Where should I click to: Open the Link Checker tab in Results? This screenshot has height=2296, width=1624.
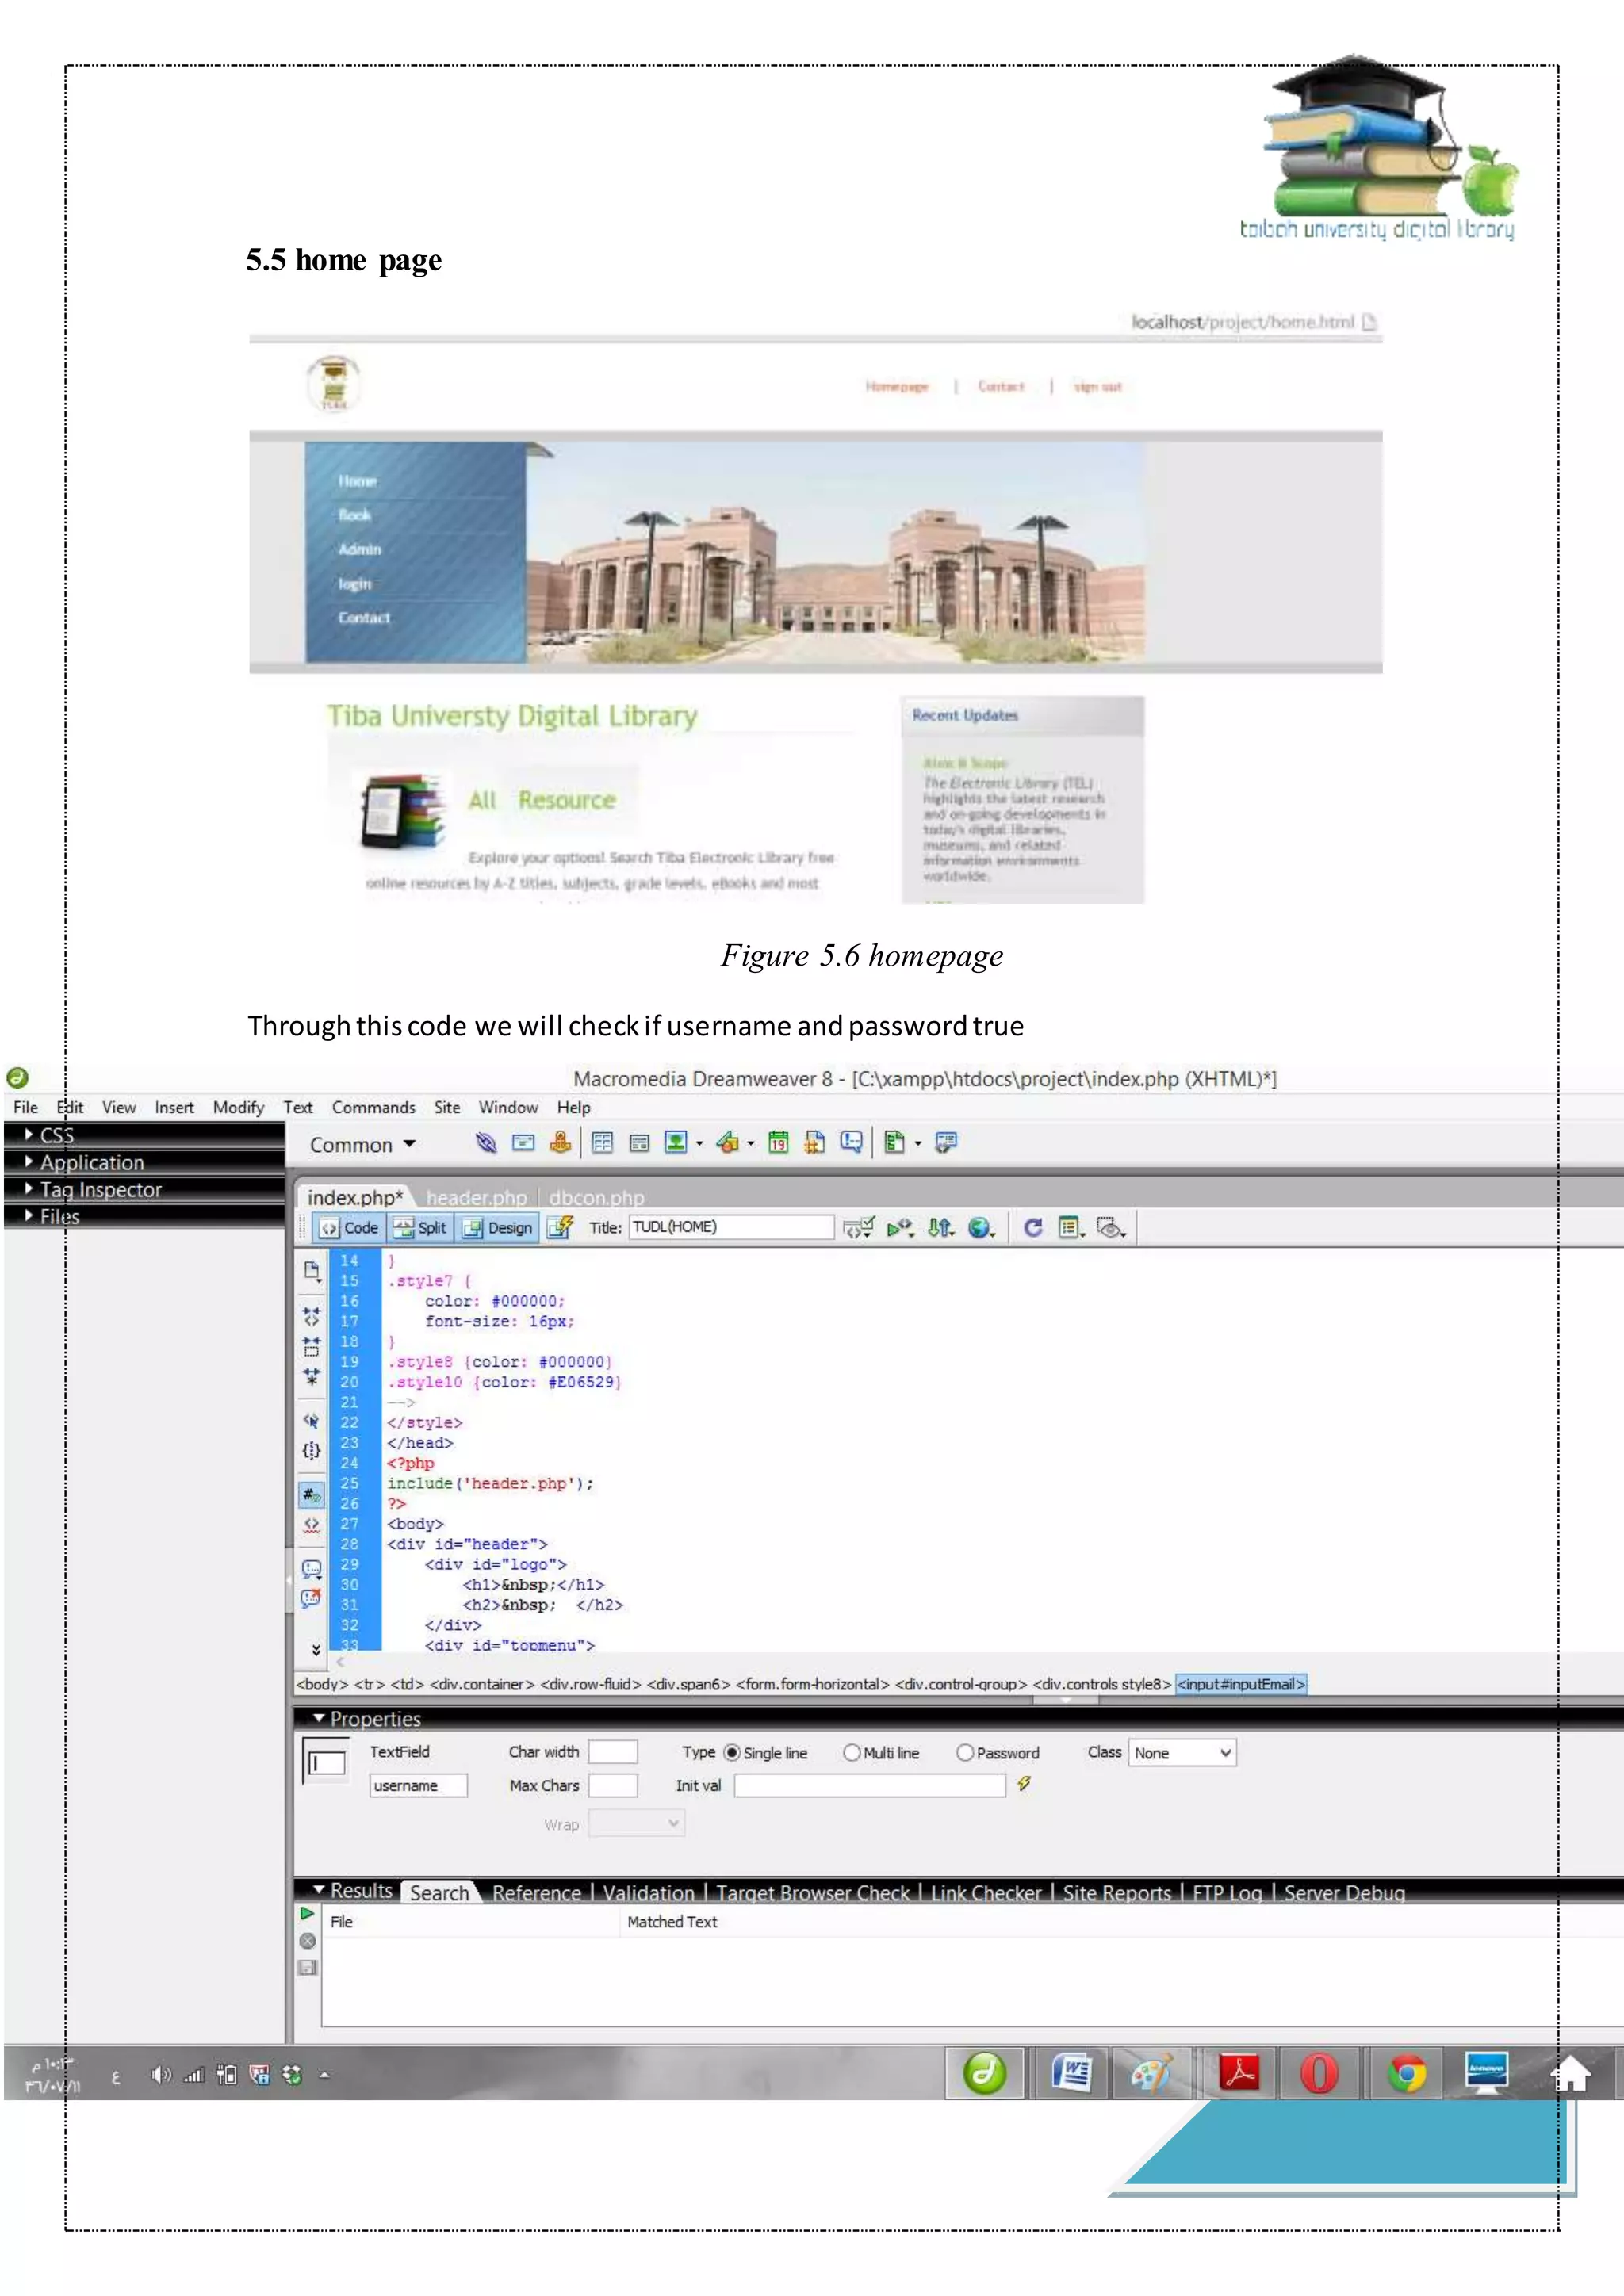(x=986, y=1893)
